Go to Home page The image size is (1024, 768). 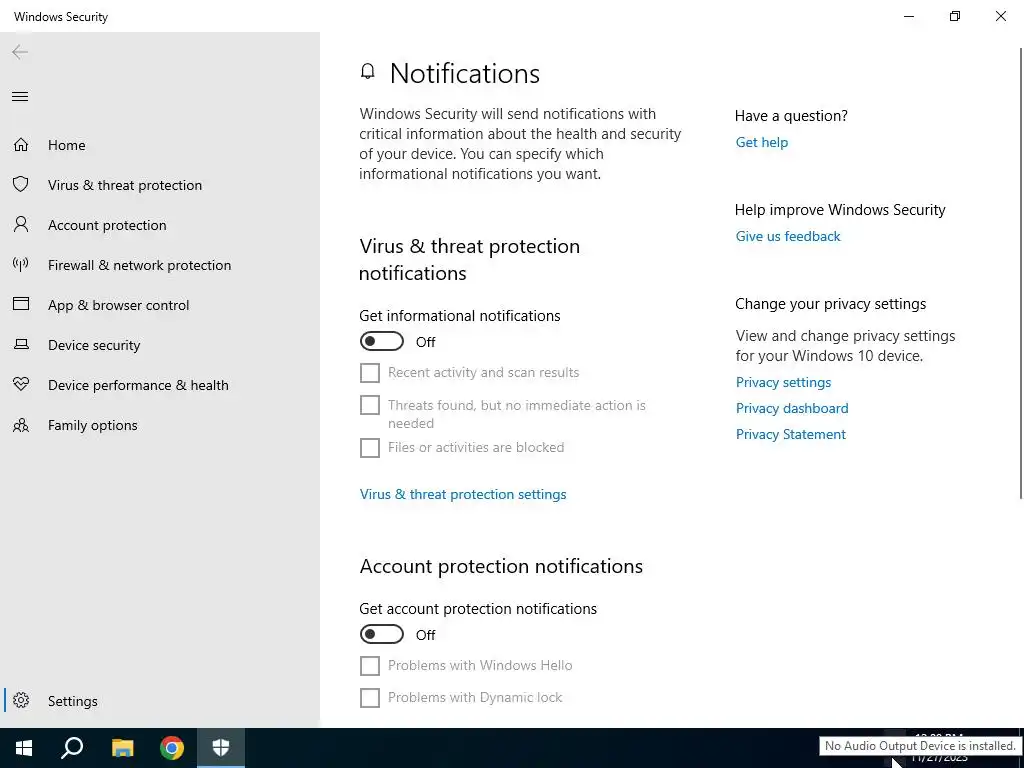[x=160, y=145]
